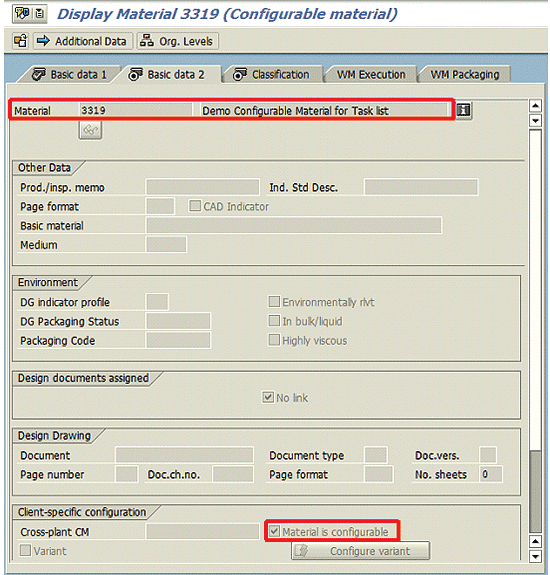This screenshot has width=550, height=575.
Task: Enable the Variant checkbox
Action: 25,550
